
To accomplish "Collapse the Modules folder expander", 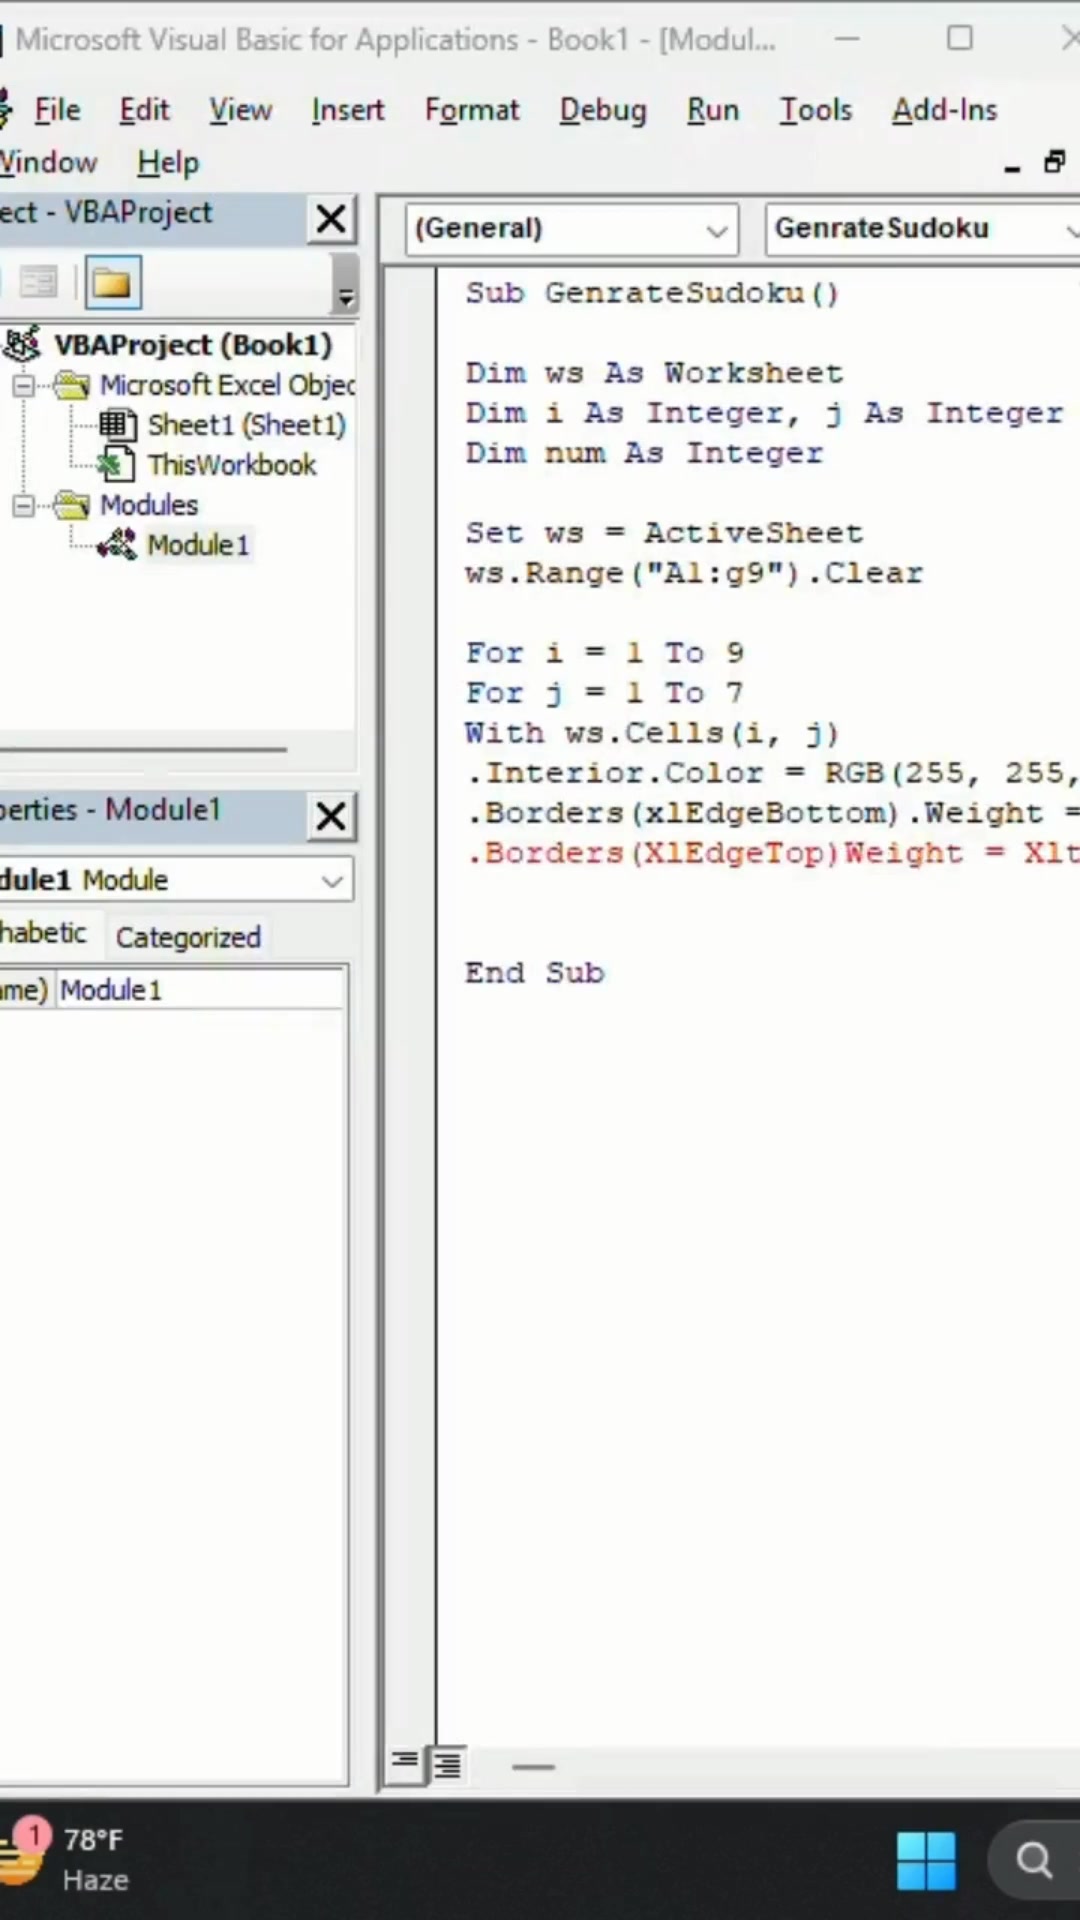I will [22, 506].
